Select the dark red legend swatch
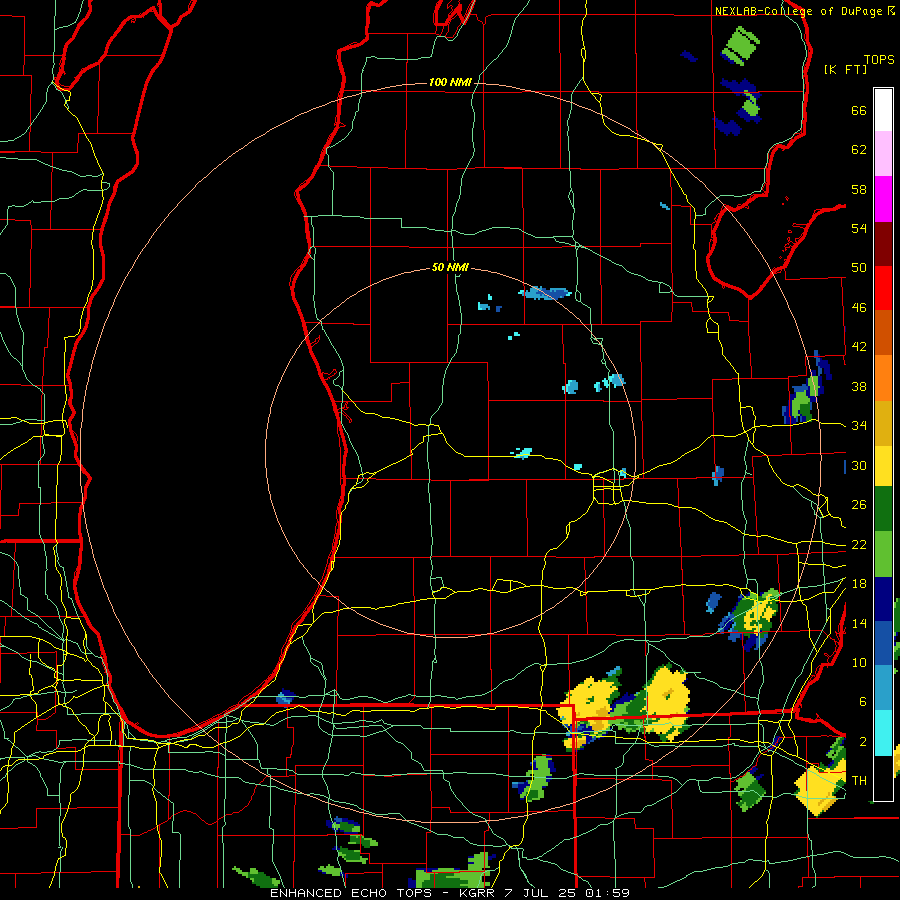The image size is (900, 900). coord(883,245)
